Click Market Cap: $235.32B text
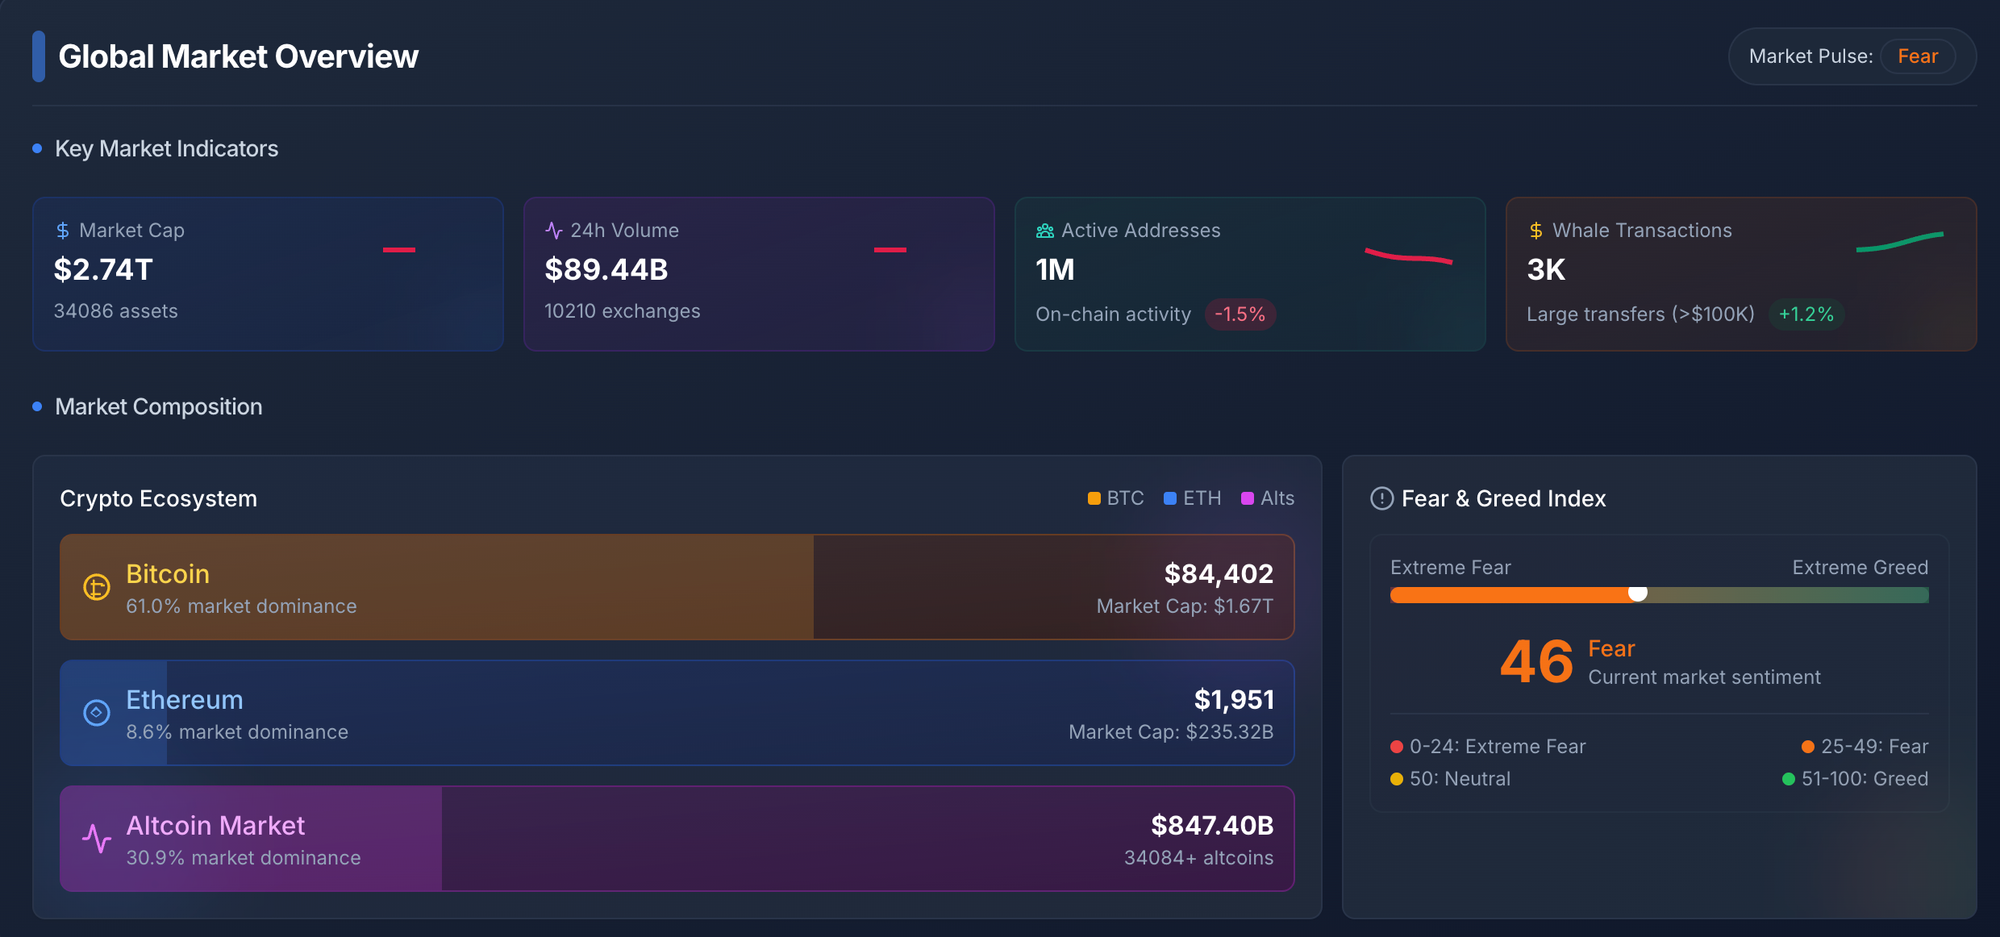 1171,732
